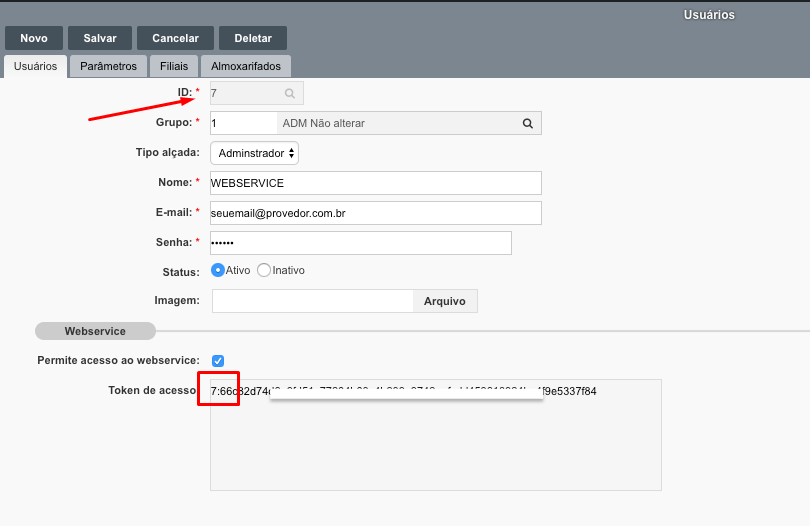Click the magnifier icon in Grupo field
Screen dimensions: 810x526
527,123
